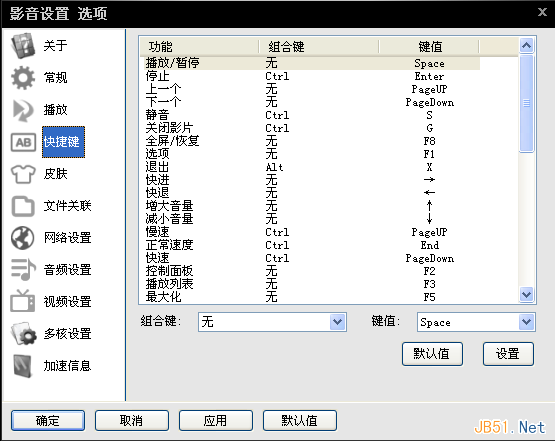Click the 键值 combo box field showing Space
The image size is (555, 441).
click(476, 322)
